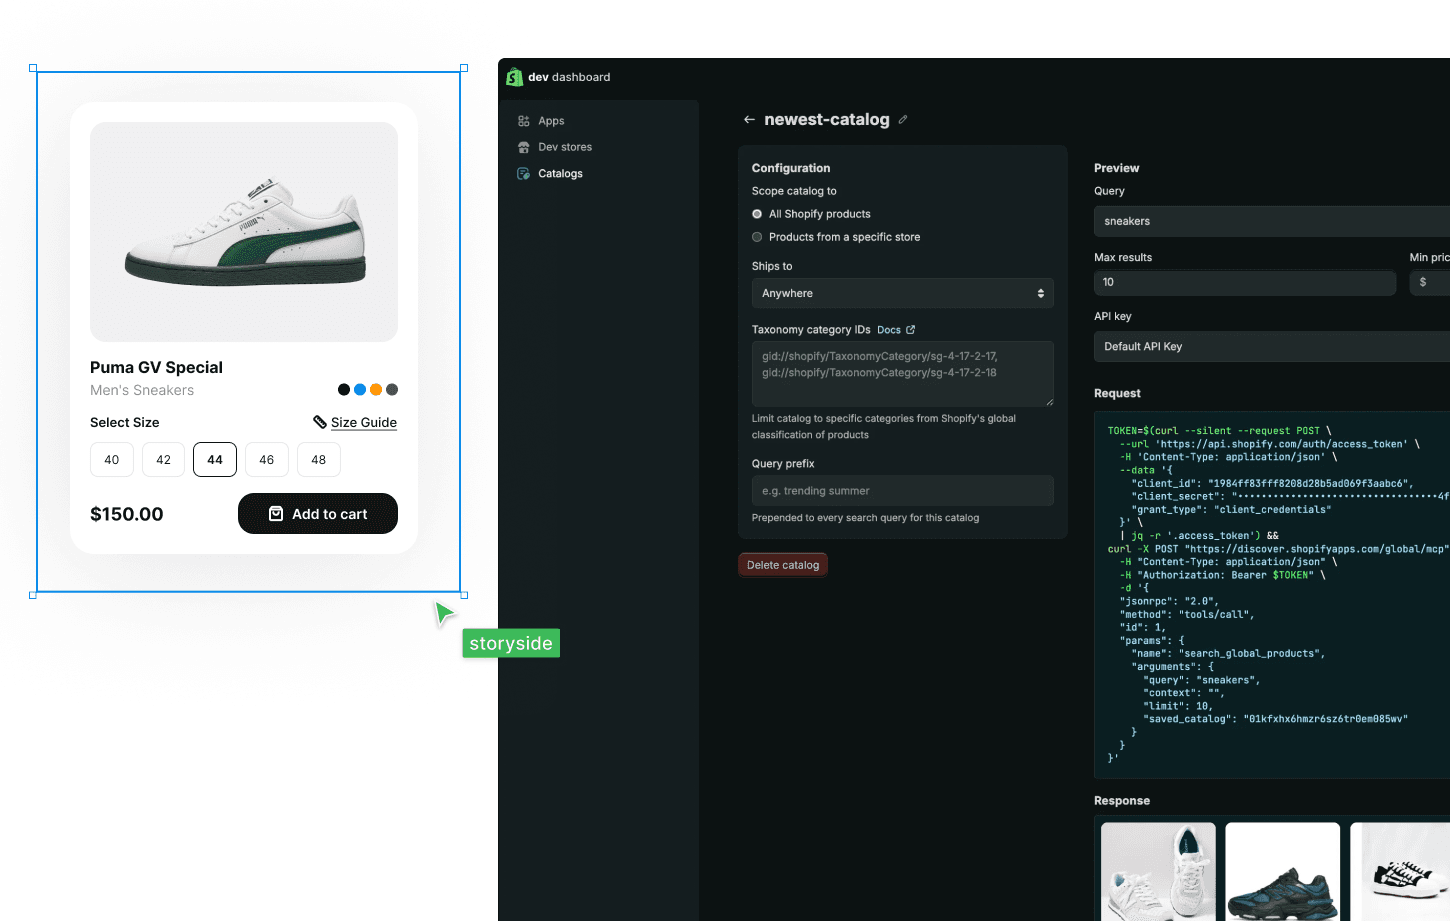The width and height of the screenshot is (1450, 921).
Task: Click the Puma GV Special title
Action: coord(156,368)
